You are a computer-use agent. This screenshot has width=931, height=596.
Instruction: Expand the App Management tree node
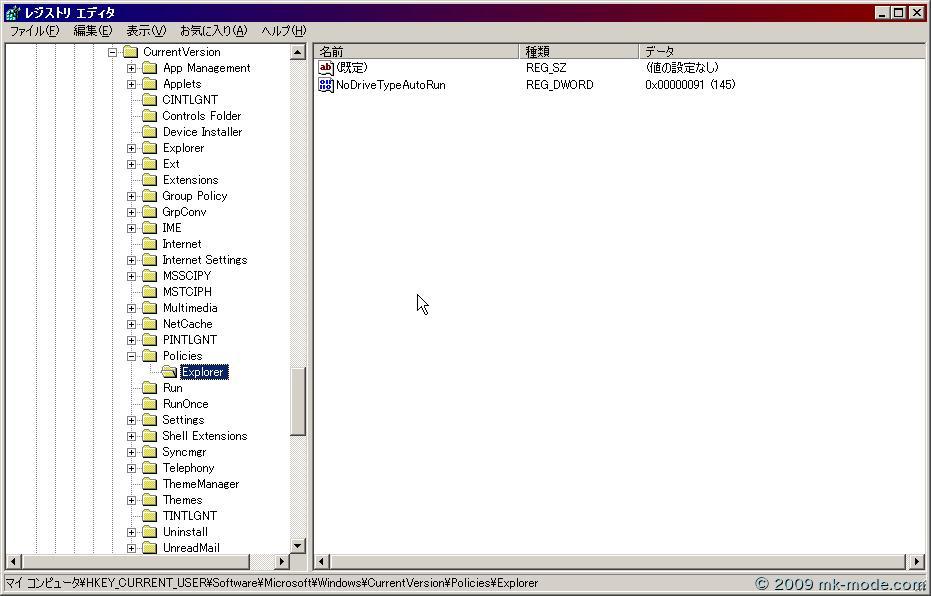pyautogui.click(x=132, y=68)
